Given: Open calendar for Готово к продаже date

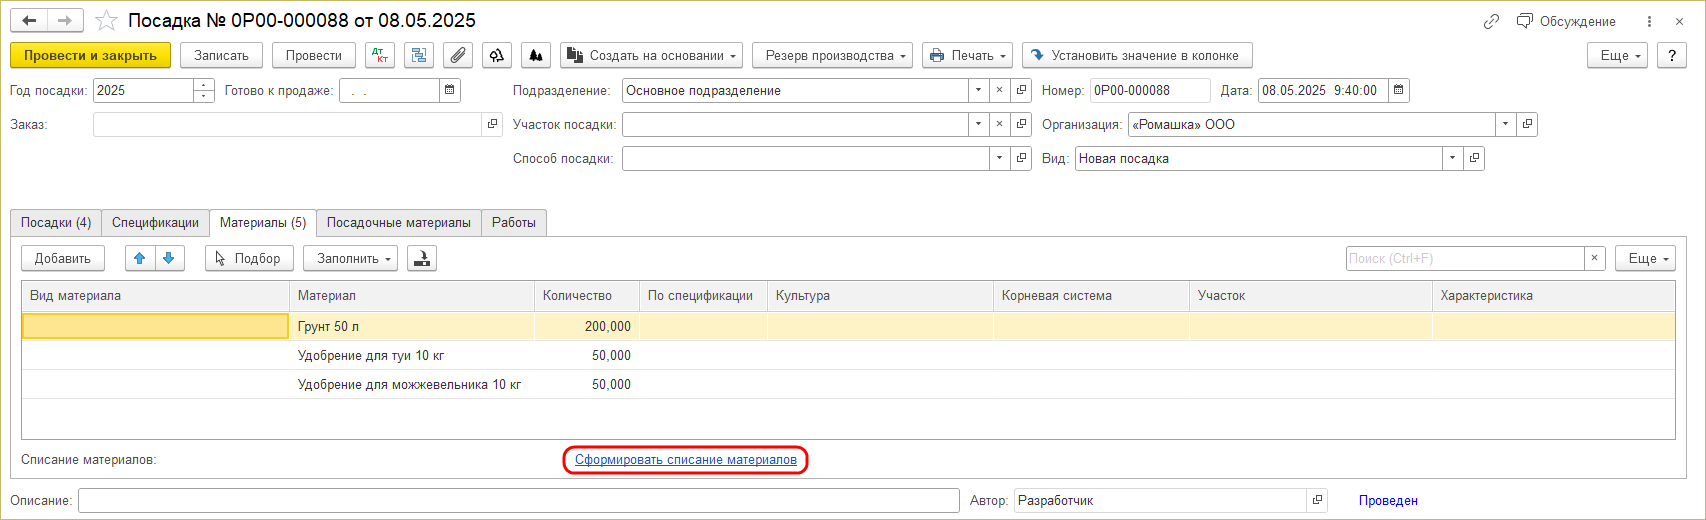Looking at the screenshot, I should (x=450, y=91).
